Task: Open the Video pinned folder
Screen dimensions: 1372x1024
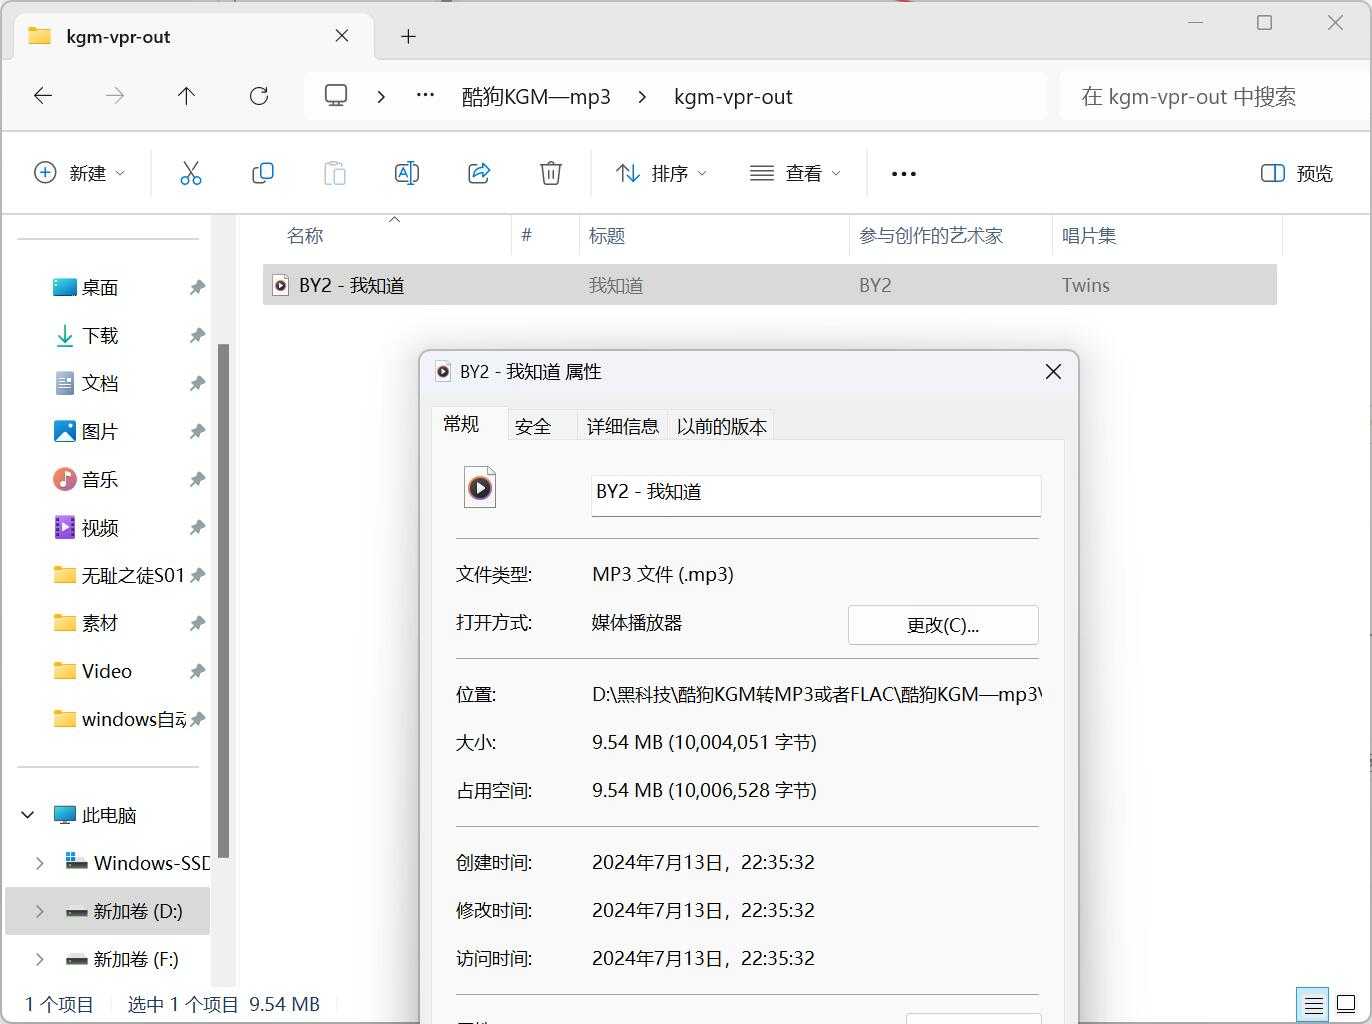Action: coord(106,671)
